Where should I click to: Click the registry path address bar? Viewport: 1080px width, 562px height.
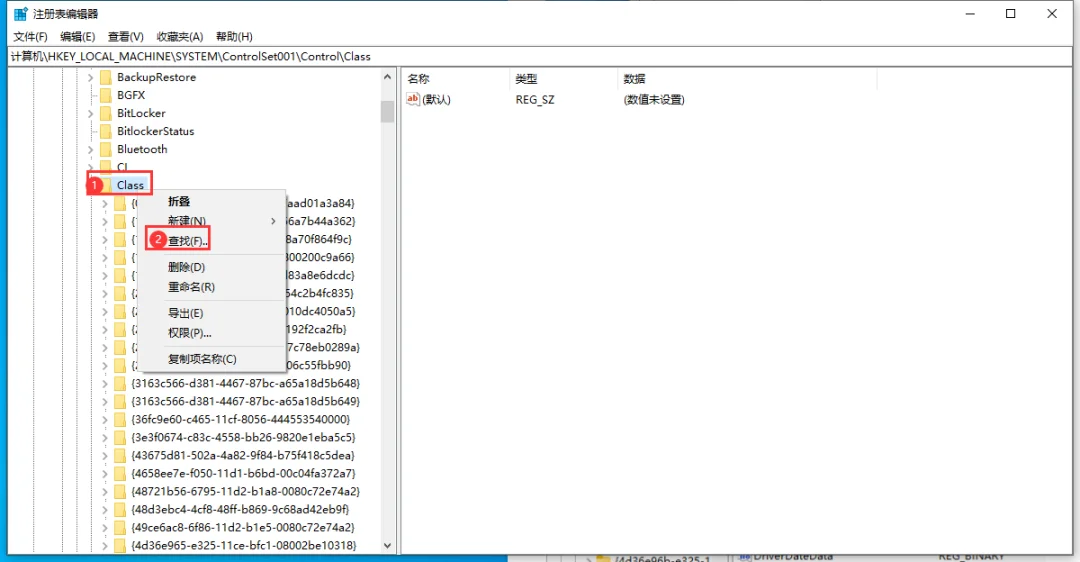540,56
